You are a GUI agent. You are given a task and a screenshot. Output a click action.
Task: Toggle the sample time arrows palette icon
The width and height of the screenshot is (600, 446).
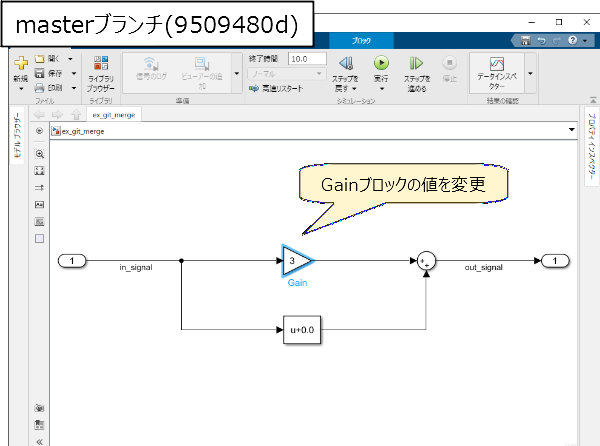39,188
